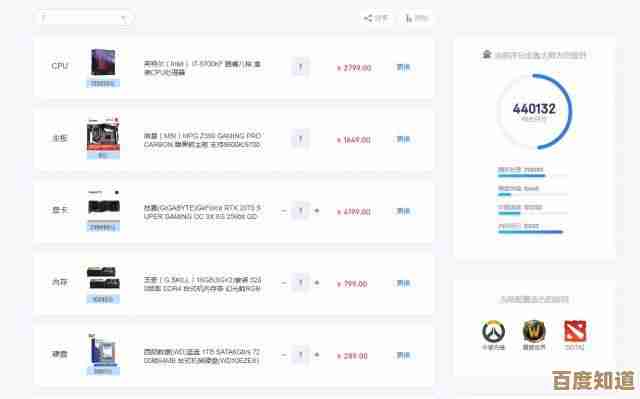The height and width of the screenshot is (399, 640).
Task: Click the quantity field in the CPU row
Action: pyautogui.click(x=300, y=67)
